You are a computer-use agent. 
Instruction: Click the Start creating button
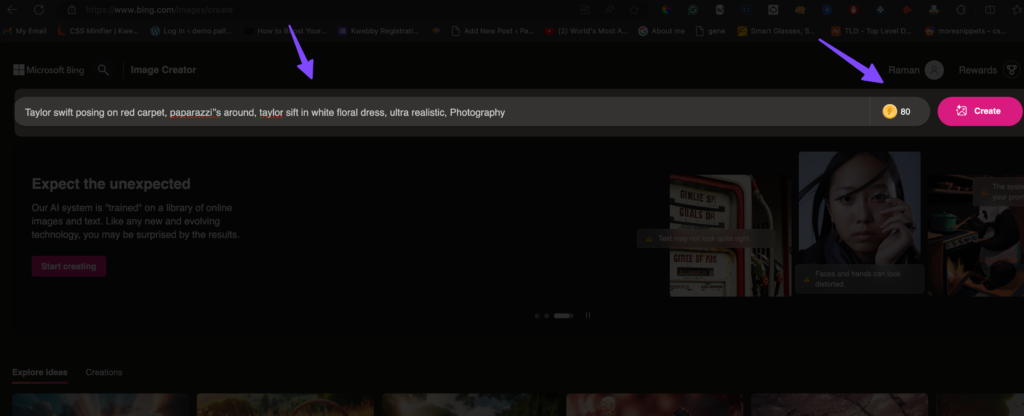[x=68, y=266]
